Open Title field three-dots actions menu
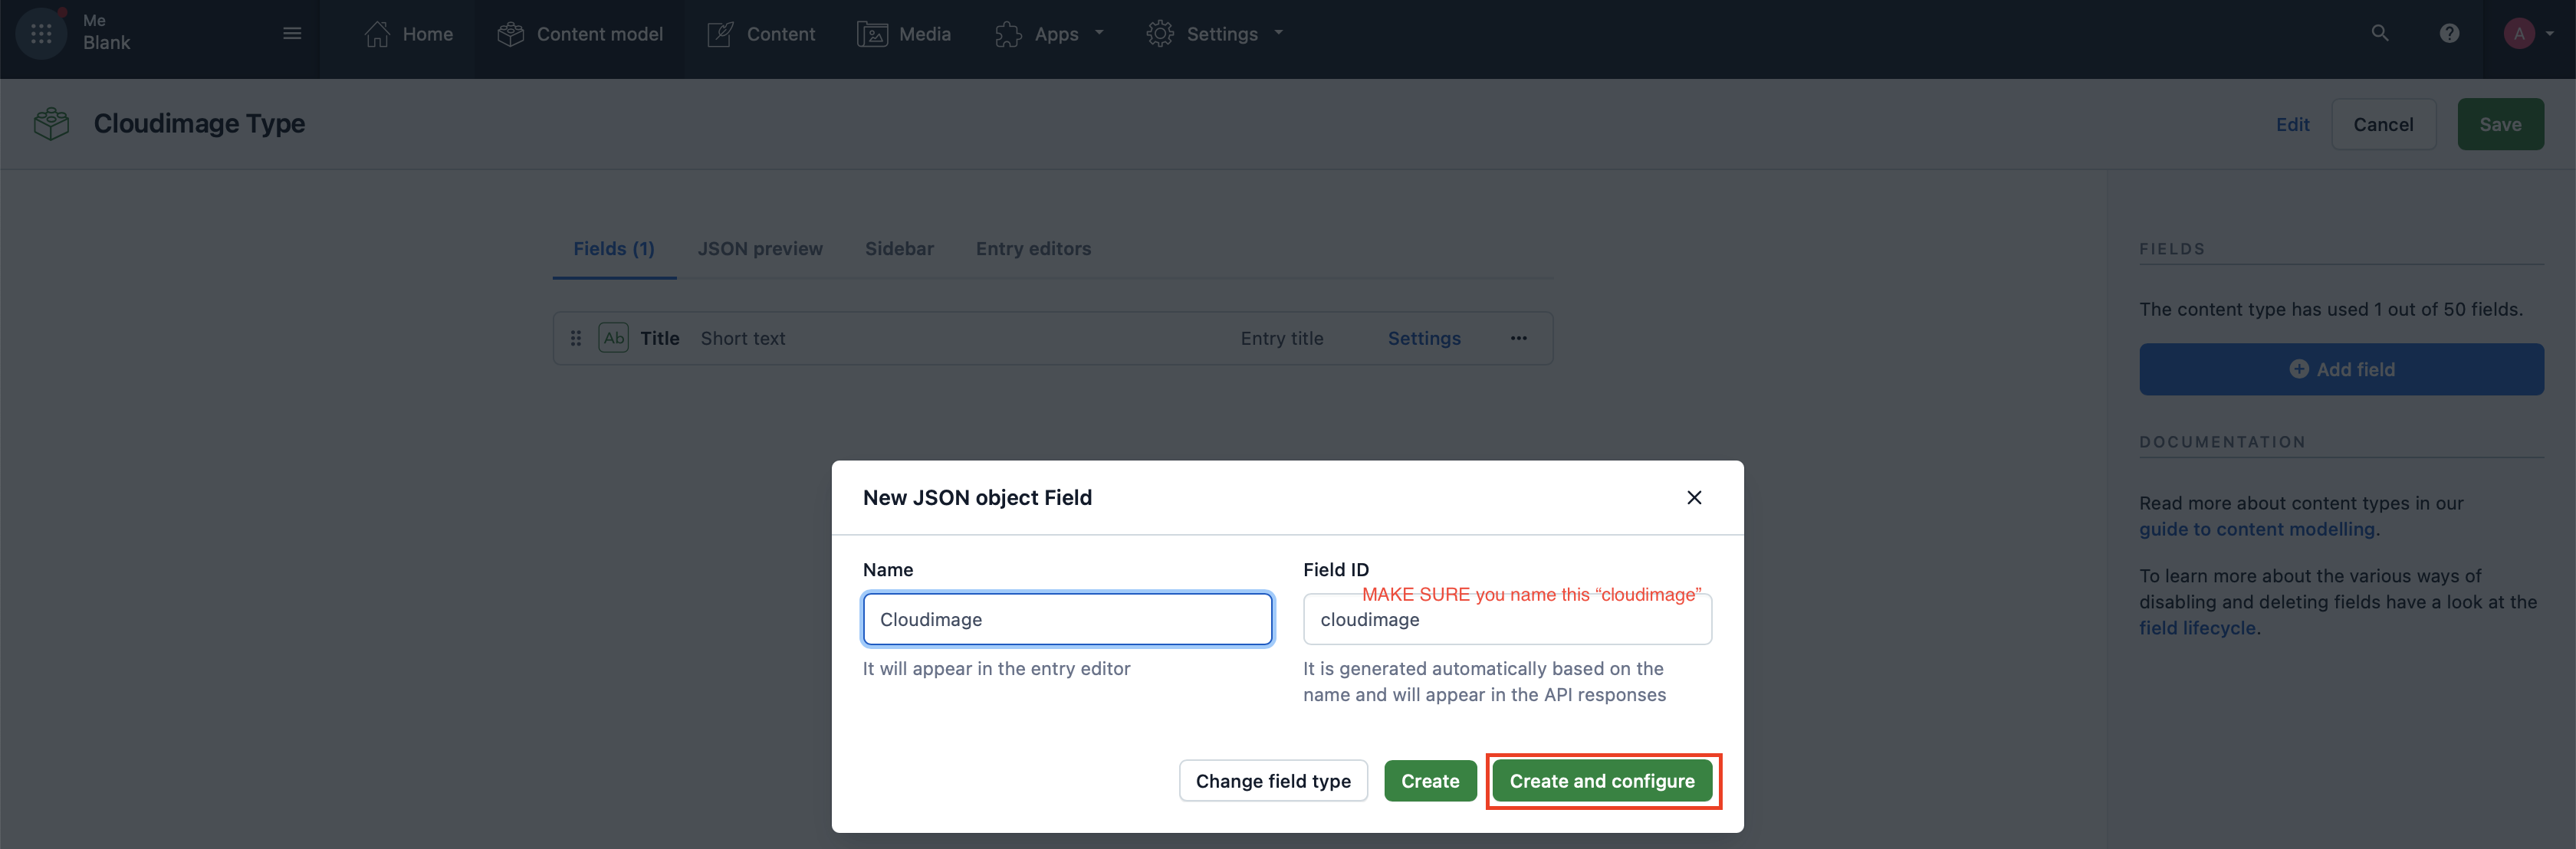The height and width of the screenshot is (849, 2576). (x=1518, y=338)
